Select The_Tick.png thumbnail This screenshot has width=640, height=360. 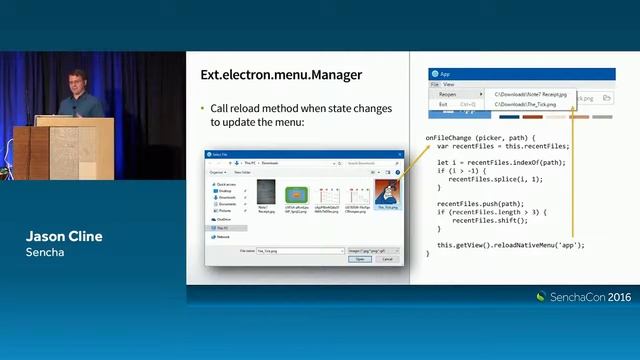(387, 195)
